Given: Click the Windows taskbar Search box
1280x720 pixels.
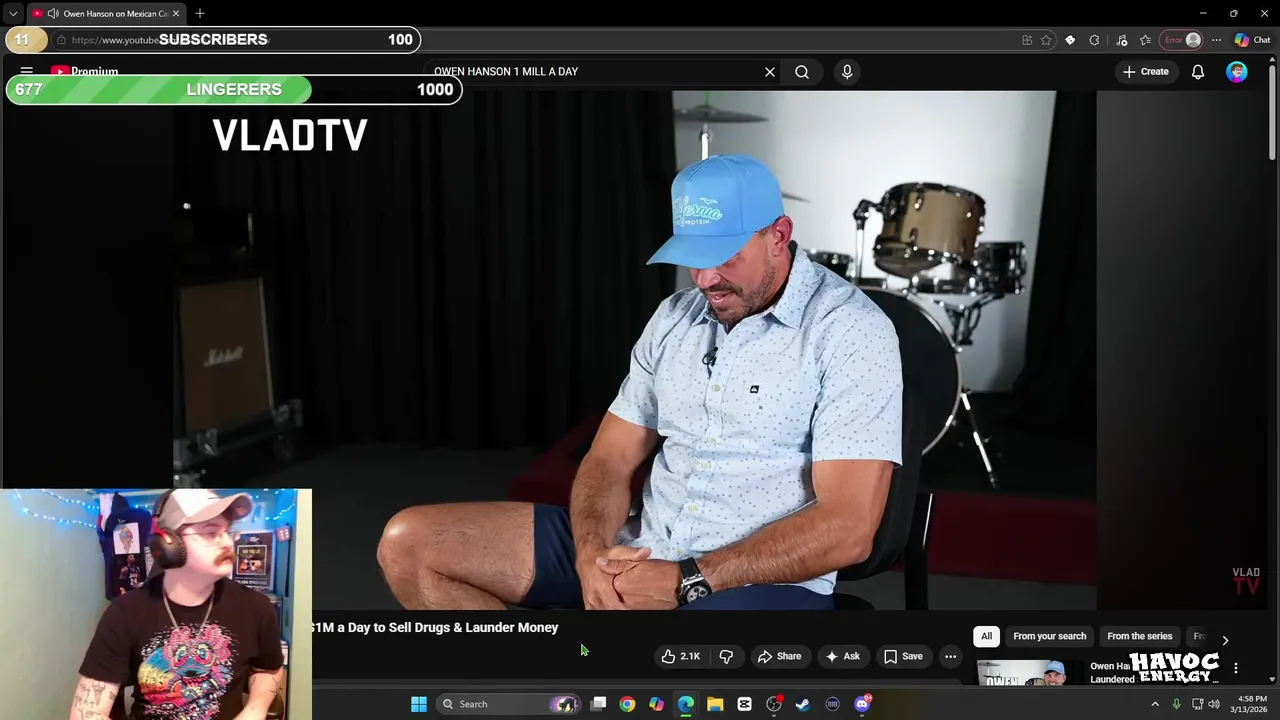Looking at the screenshot, I should click(x=508, y=704).
